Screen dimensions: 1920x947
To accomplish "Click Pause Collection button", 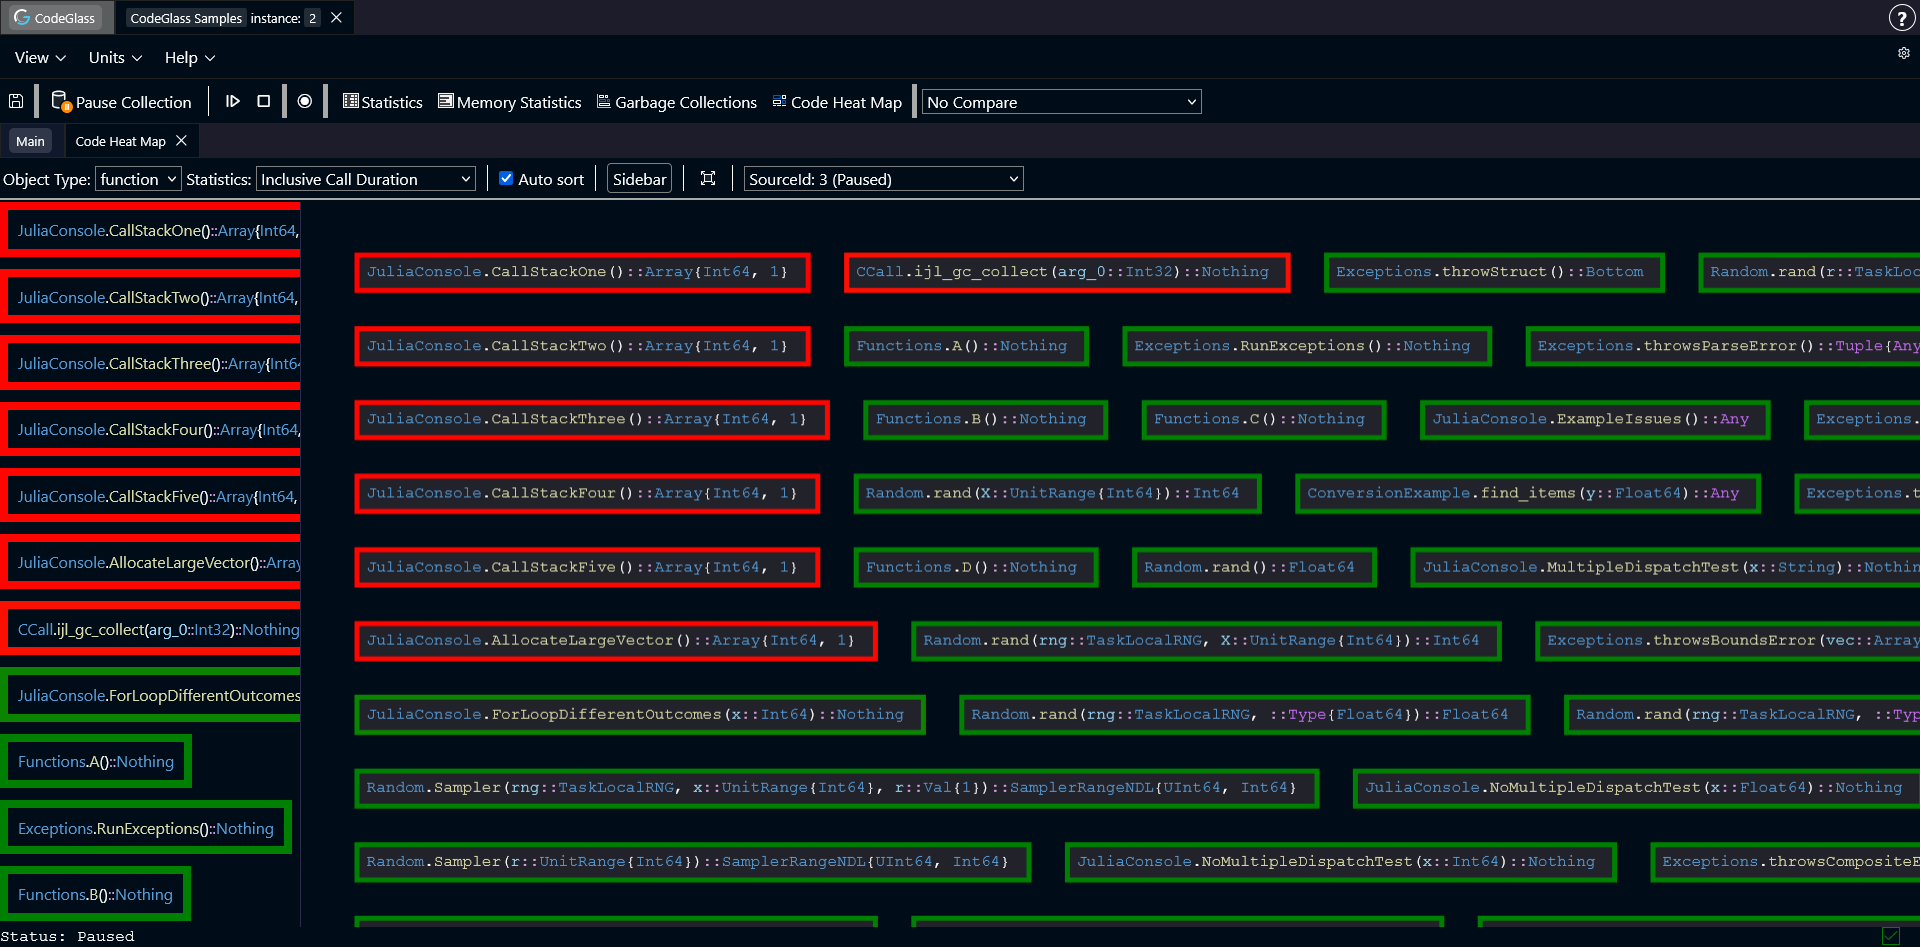I will (122, 102).
